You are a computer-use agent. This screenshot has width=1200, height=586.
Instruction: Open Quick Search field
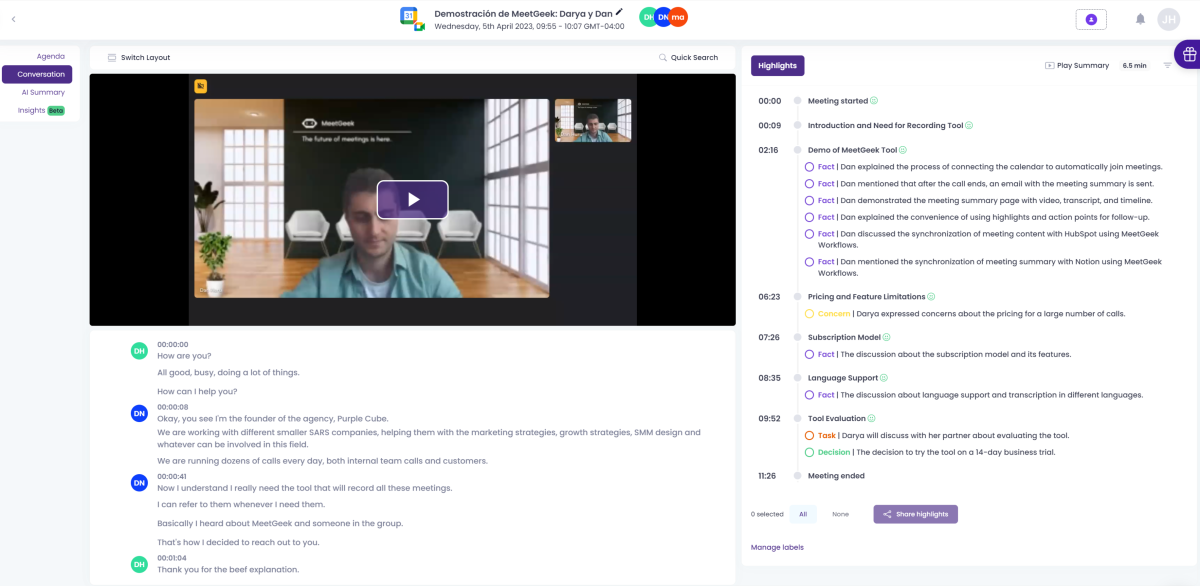coord(689,58)
